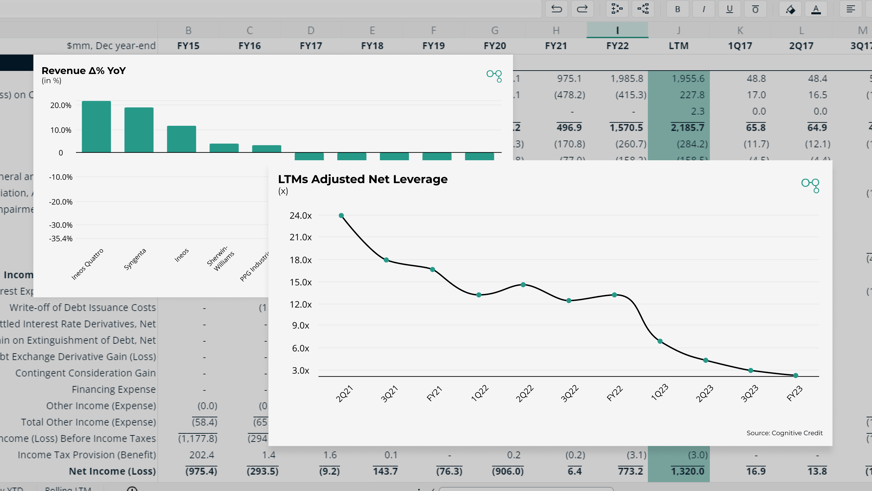Click the redo arrow icon
This screenshot has width=872, height=491.
[582, 9]
